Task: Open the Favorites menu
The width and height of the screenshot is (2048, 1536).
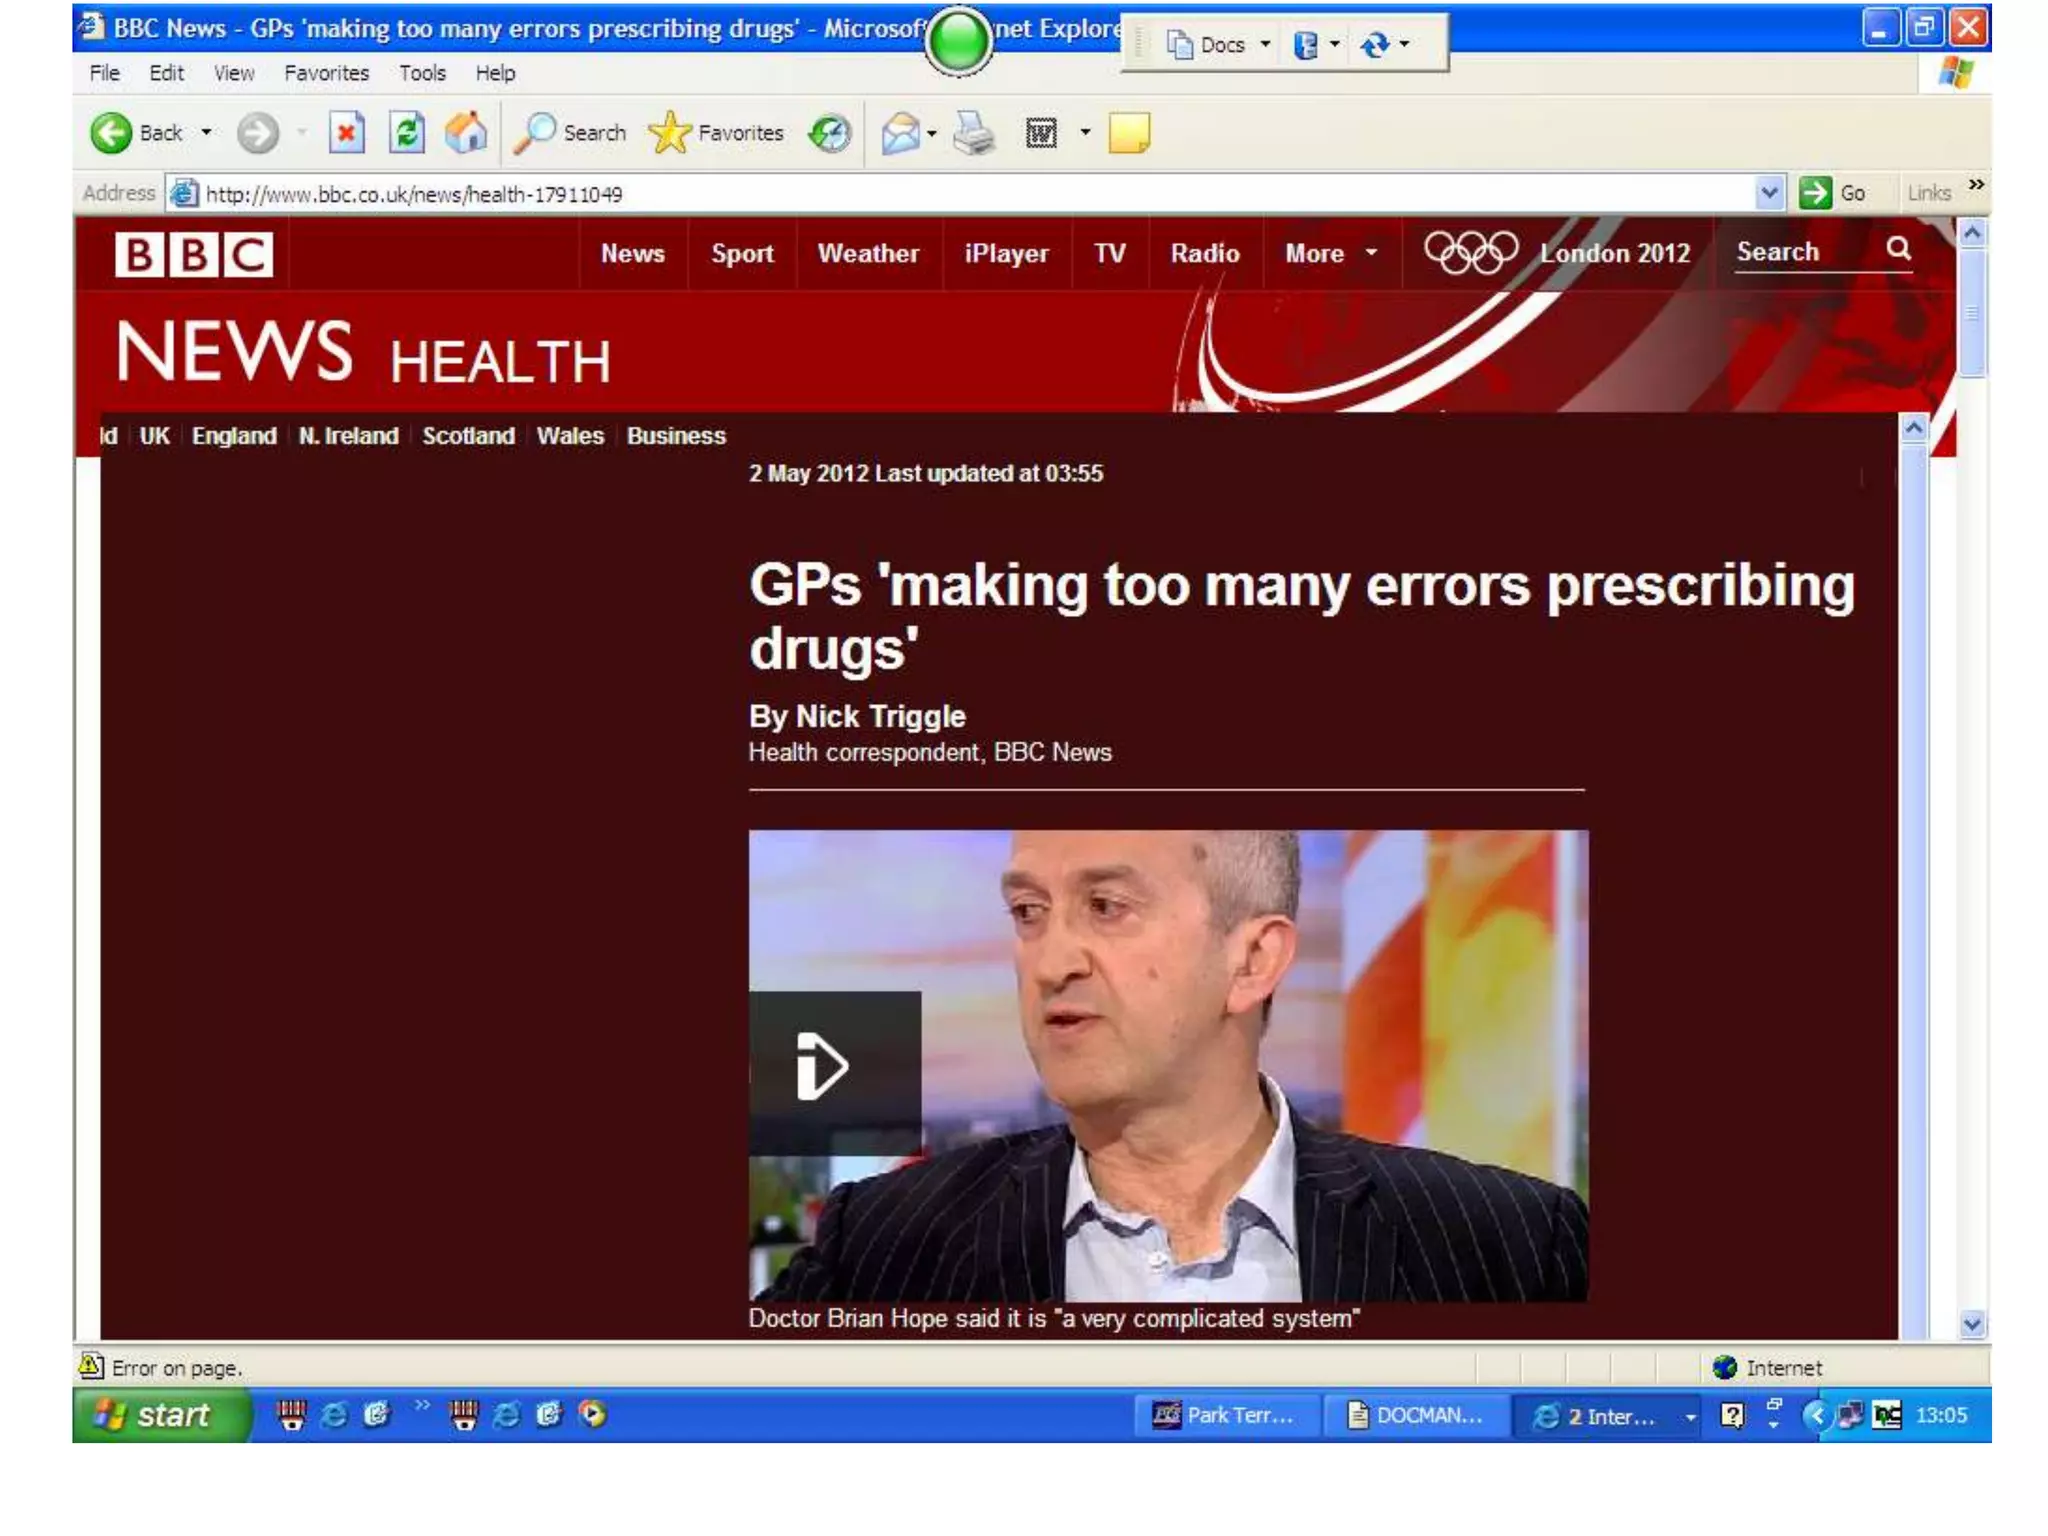Action: point(326,73)
